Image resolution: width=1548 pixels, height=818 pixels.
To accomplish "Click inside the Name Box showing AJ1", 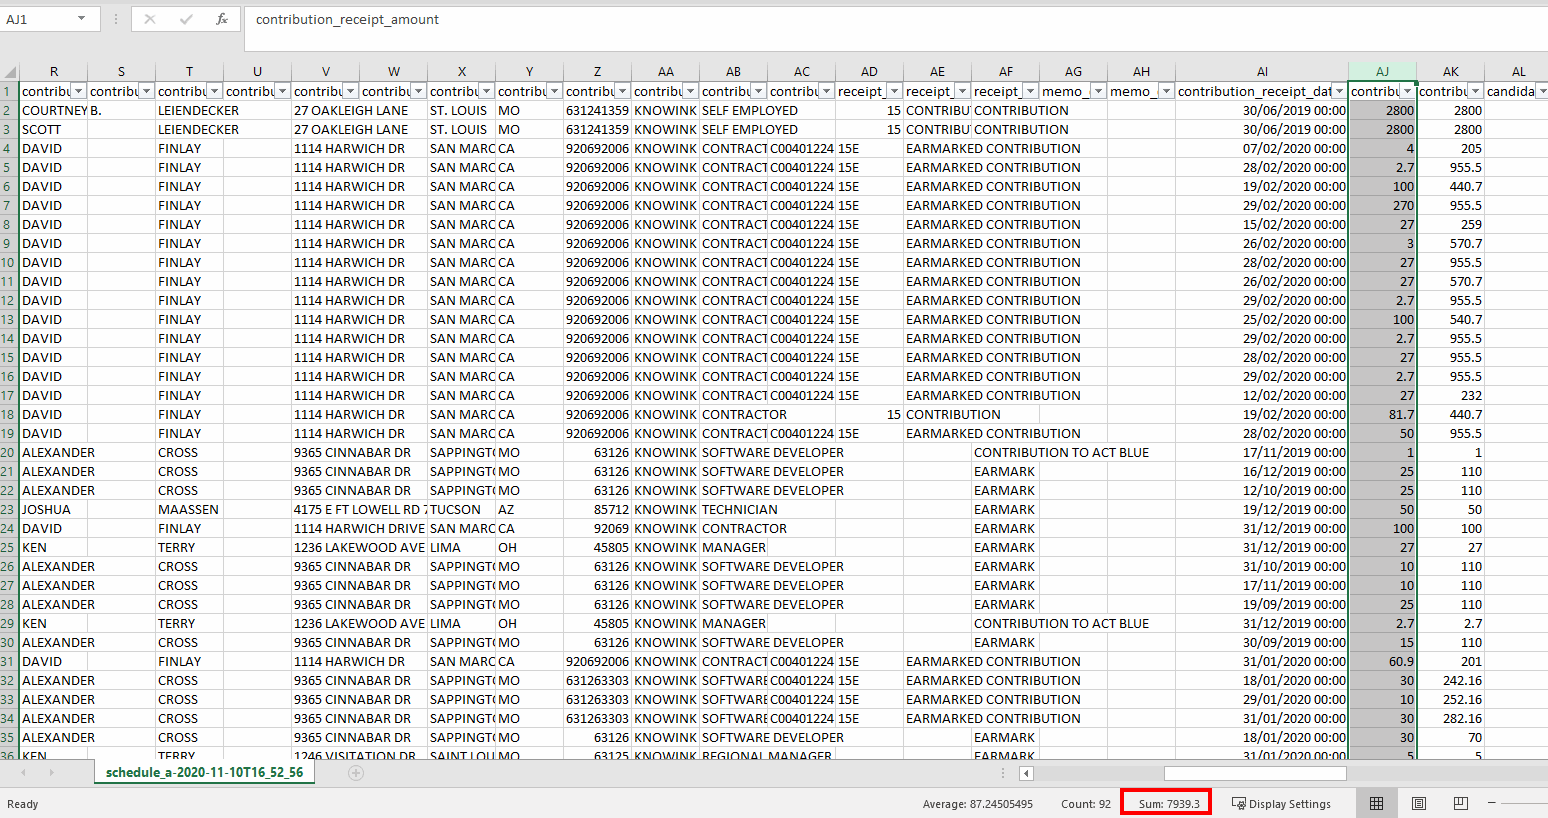I will 37,19.
